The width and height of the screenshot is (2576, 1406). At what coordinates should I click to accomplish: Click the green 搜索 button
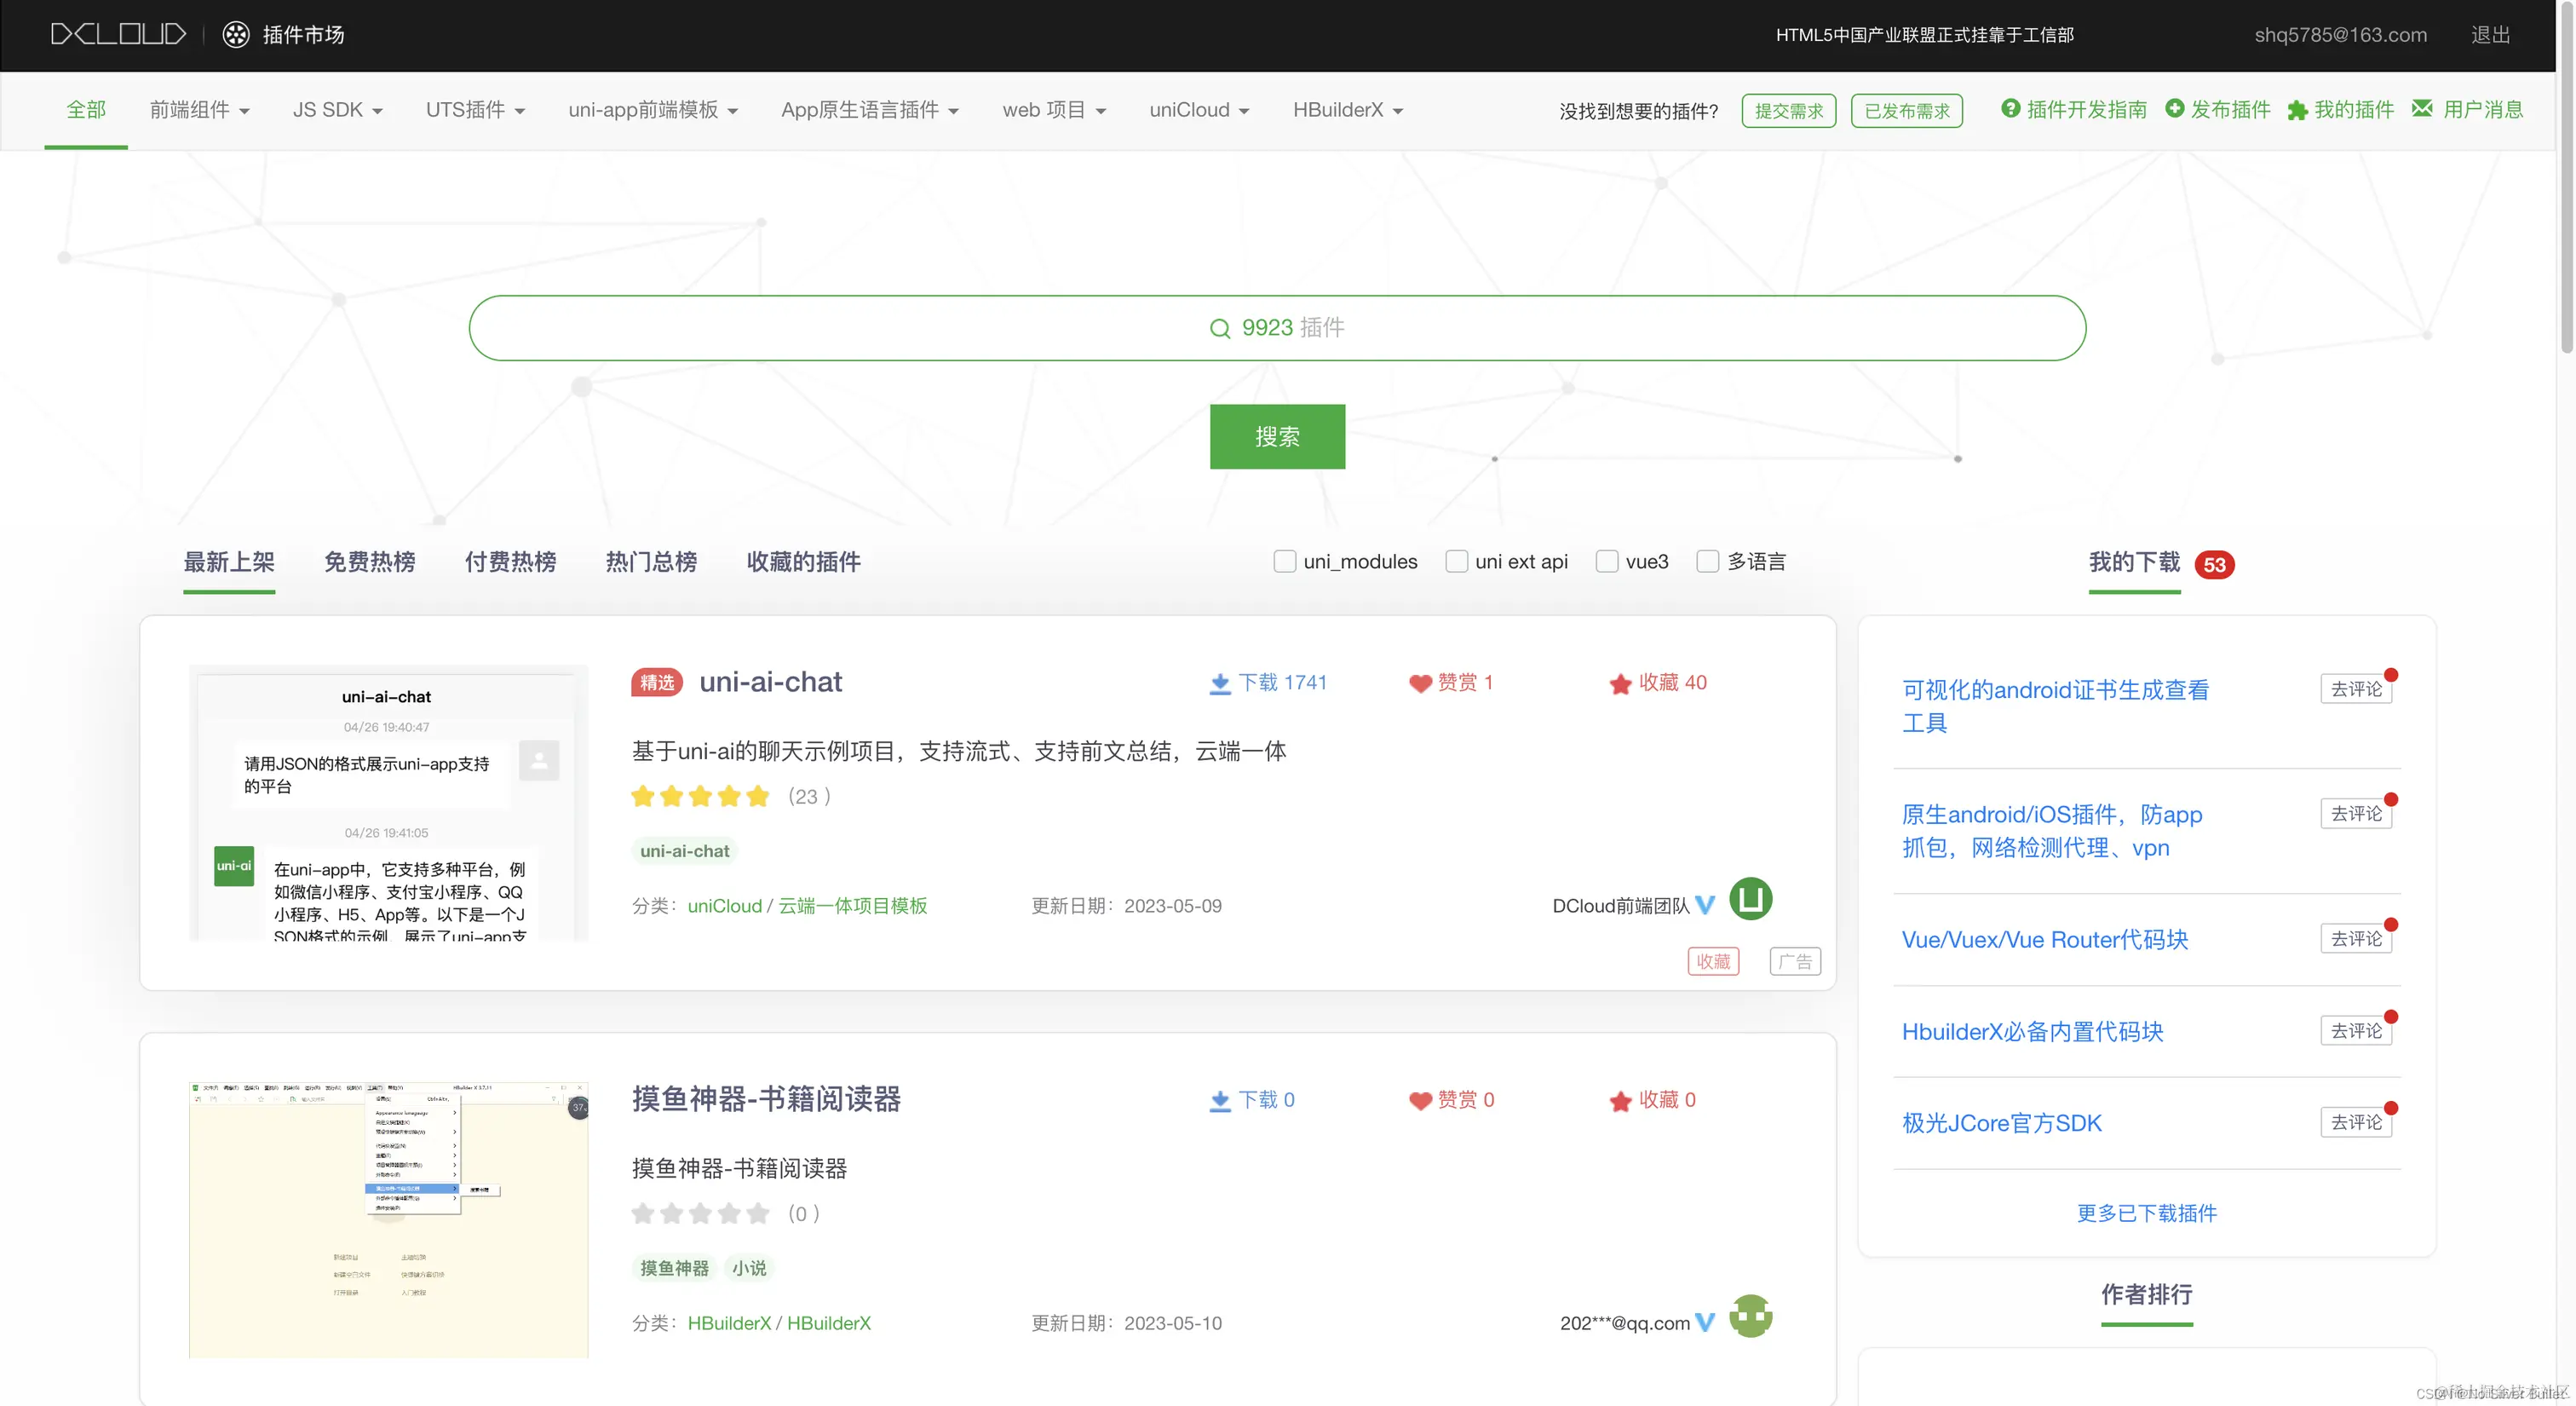coord(1277,437)
